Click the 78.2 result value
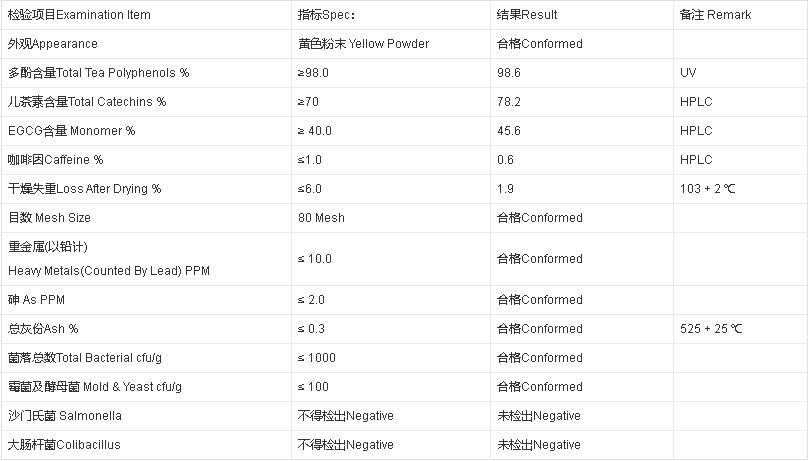This screenshot has width=808, height=461. point(509,102)
